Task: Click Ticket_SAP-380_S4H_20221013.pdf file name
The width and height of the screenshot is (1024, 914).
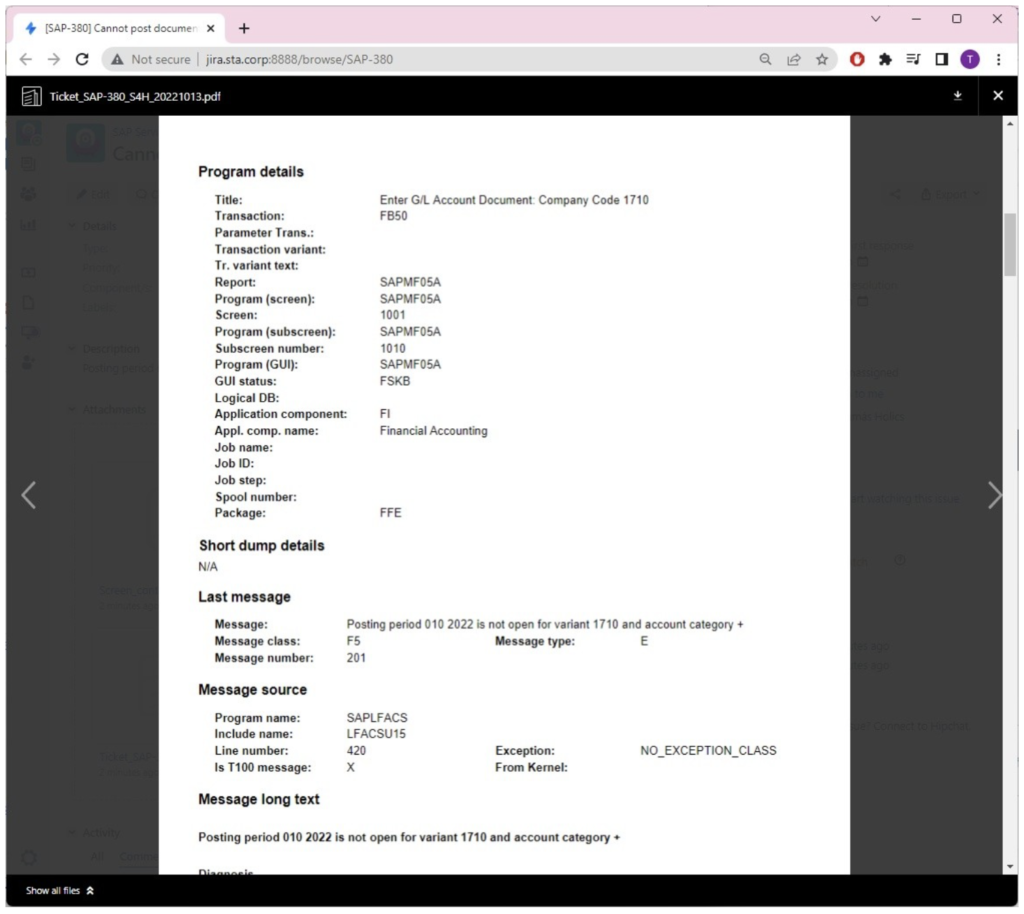Action: click(135, 97)
